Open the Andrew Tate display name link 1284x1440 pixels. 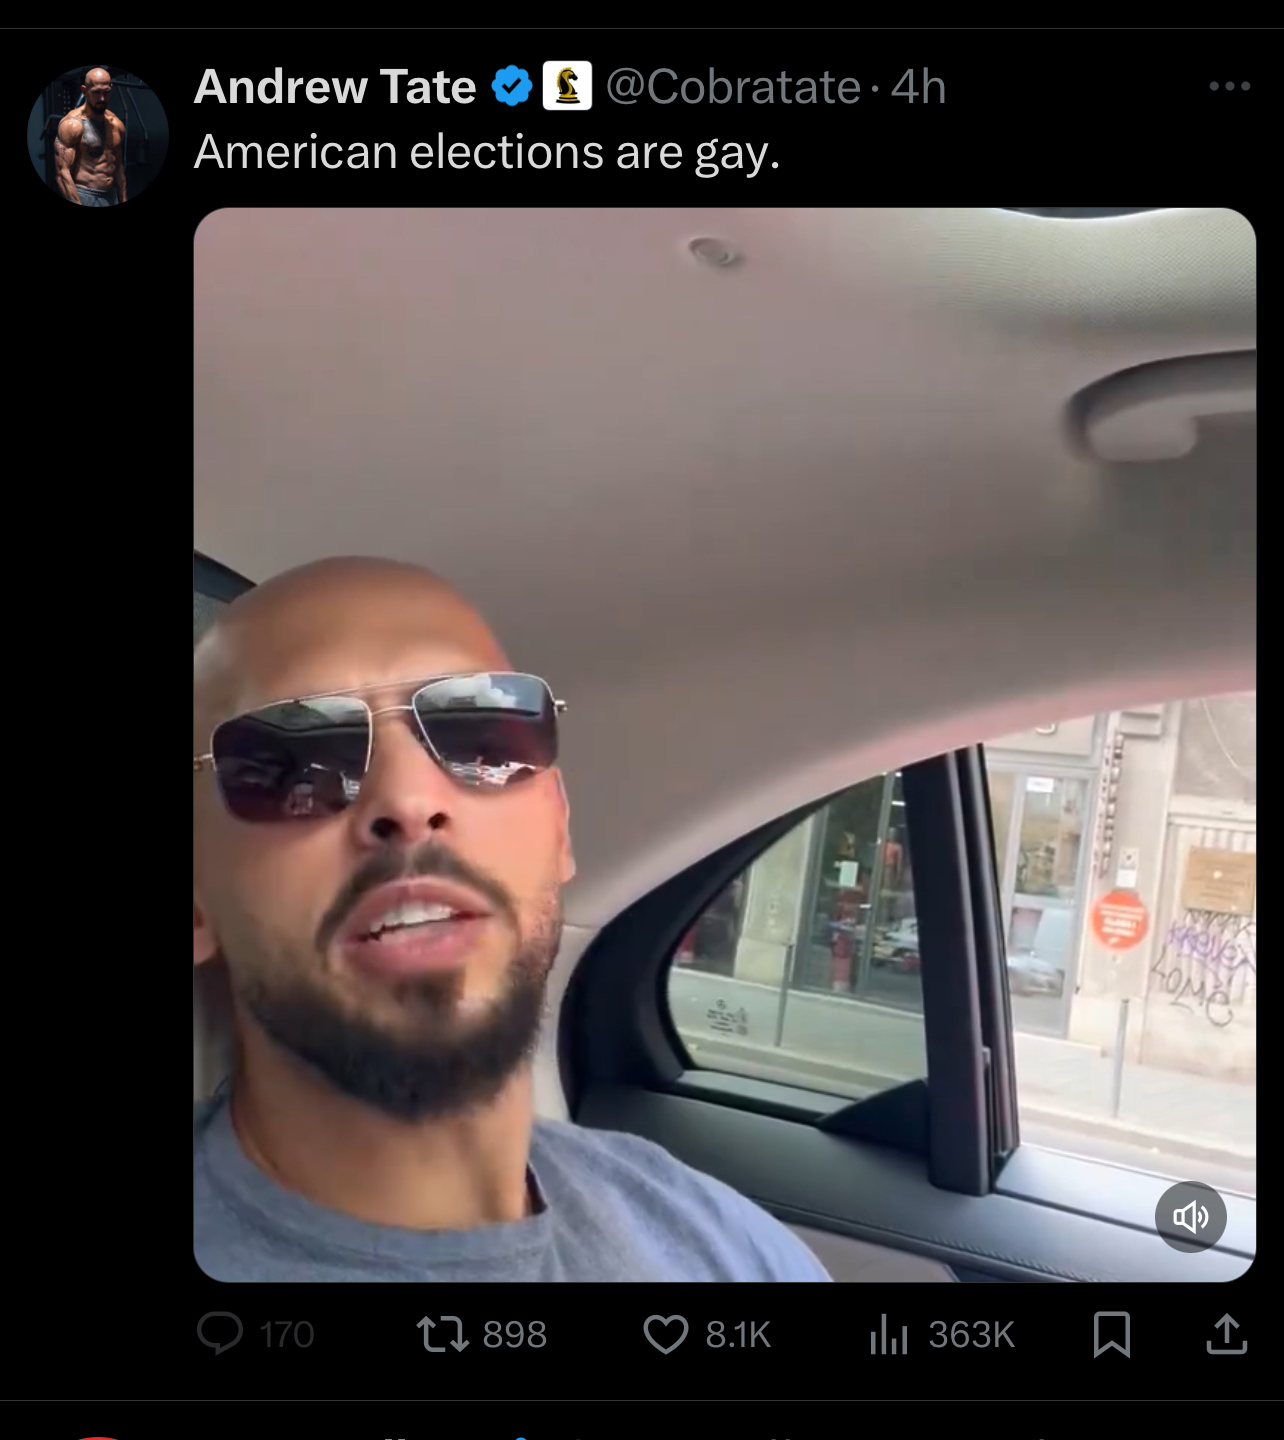335,86
